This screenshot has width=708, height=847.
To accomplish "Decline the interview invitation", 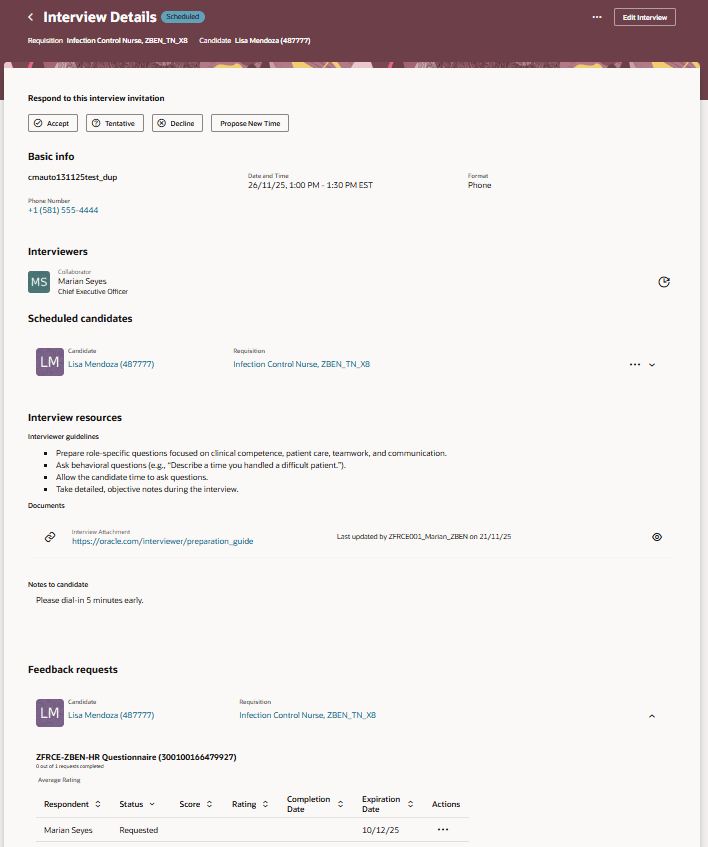I will click(177, 123).
